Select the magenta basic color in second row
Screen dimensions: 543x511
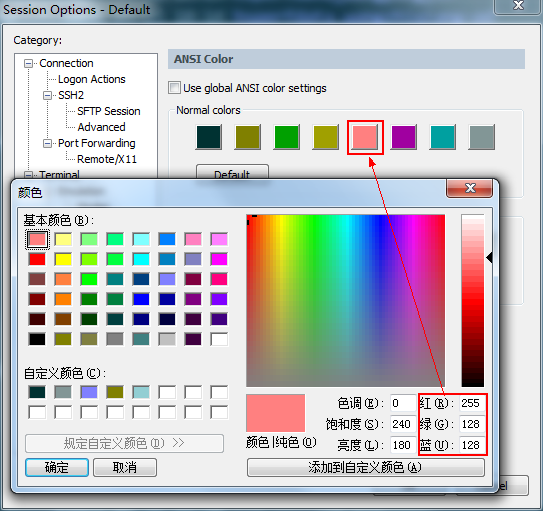click(219, 259)
